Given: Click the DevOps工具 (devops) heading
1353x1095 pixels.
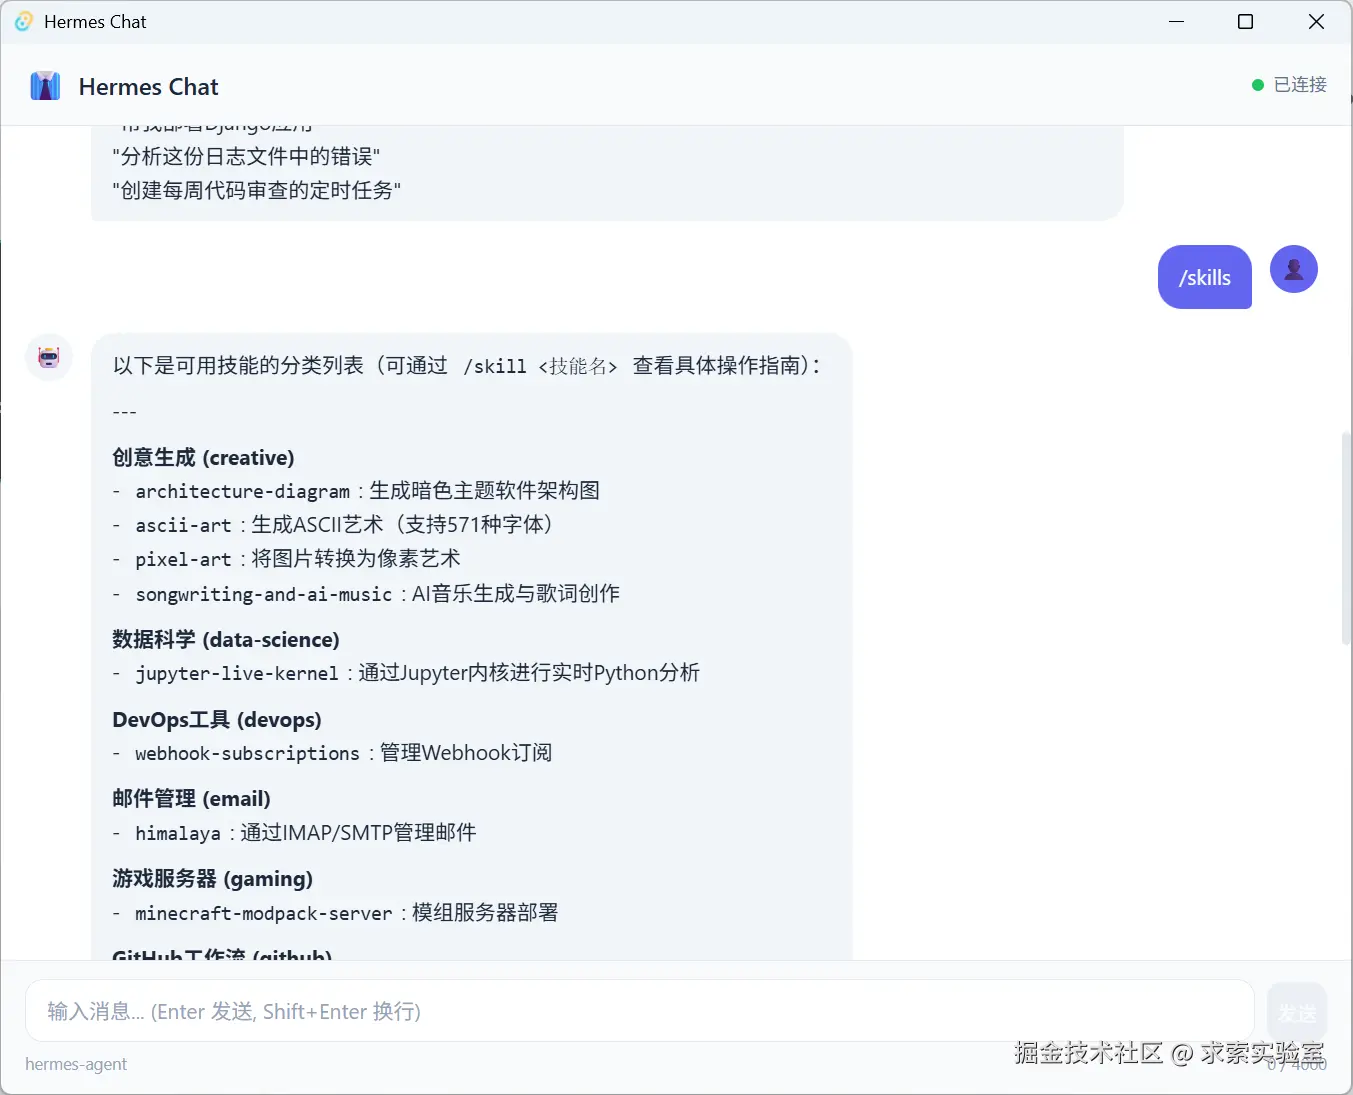Looking at the screenshot, I should point(217,719).
